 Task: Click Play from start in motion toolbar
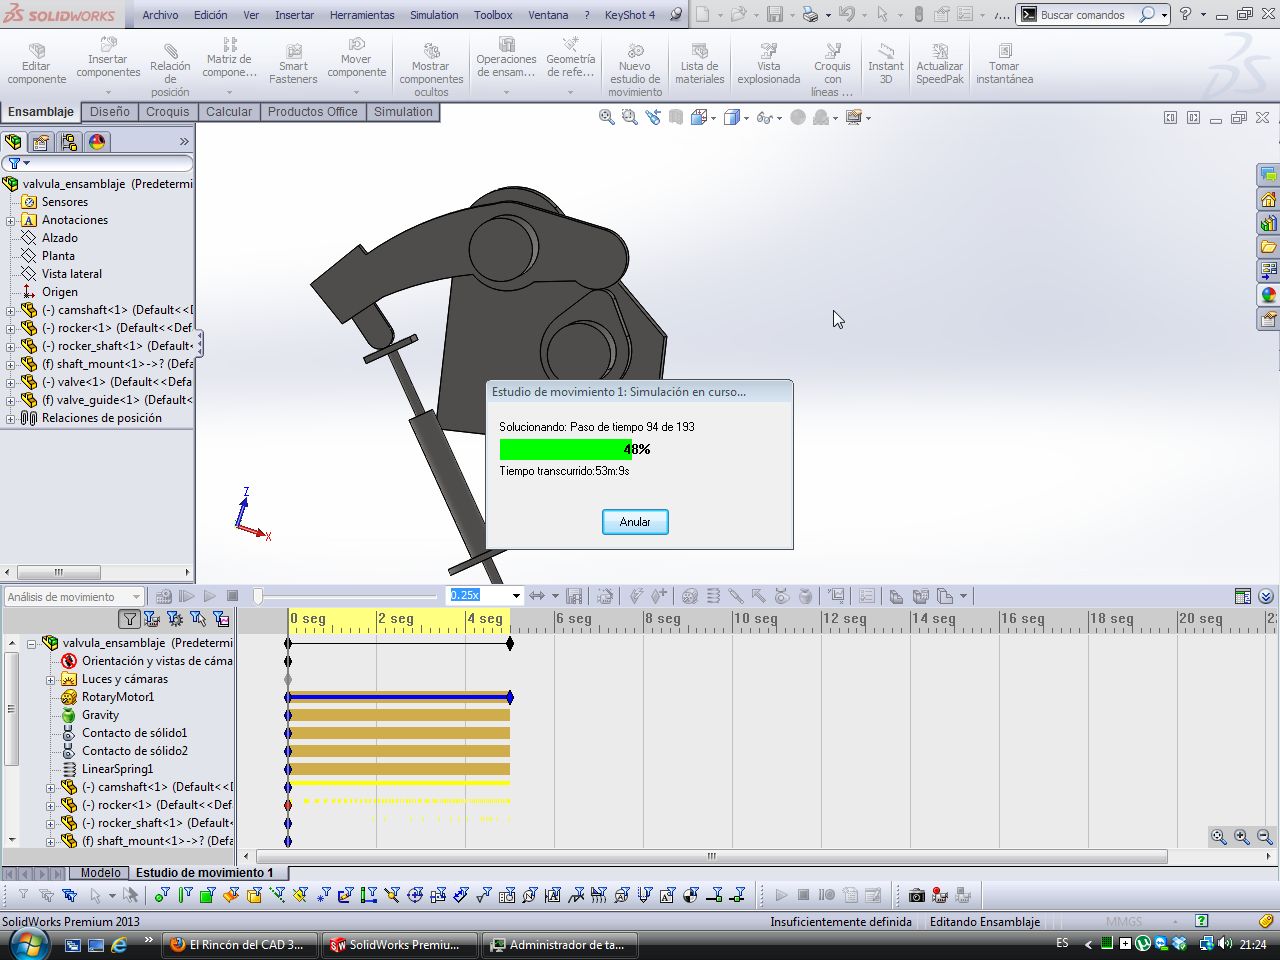(186, 596)
